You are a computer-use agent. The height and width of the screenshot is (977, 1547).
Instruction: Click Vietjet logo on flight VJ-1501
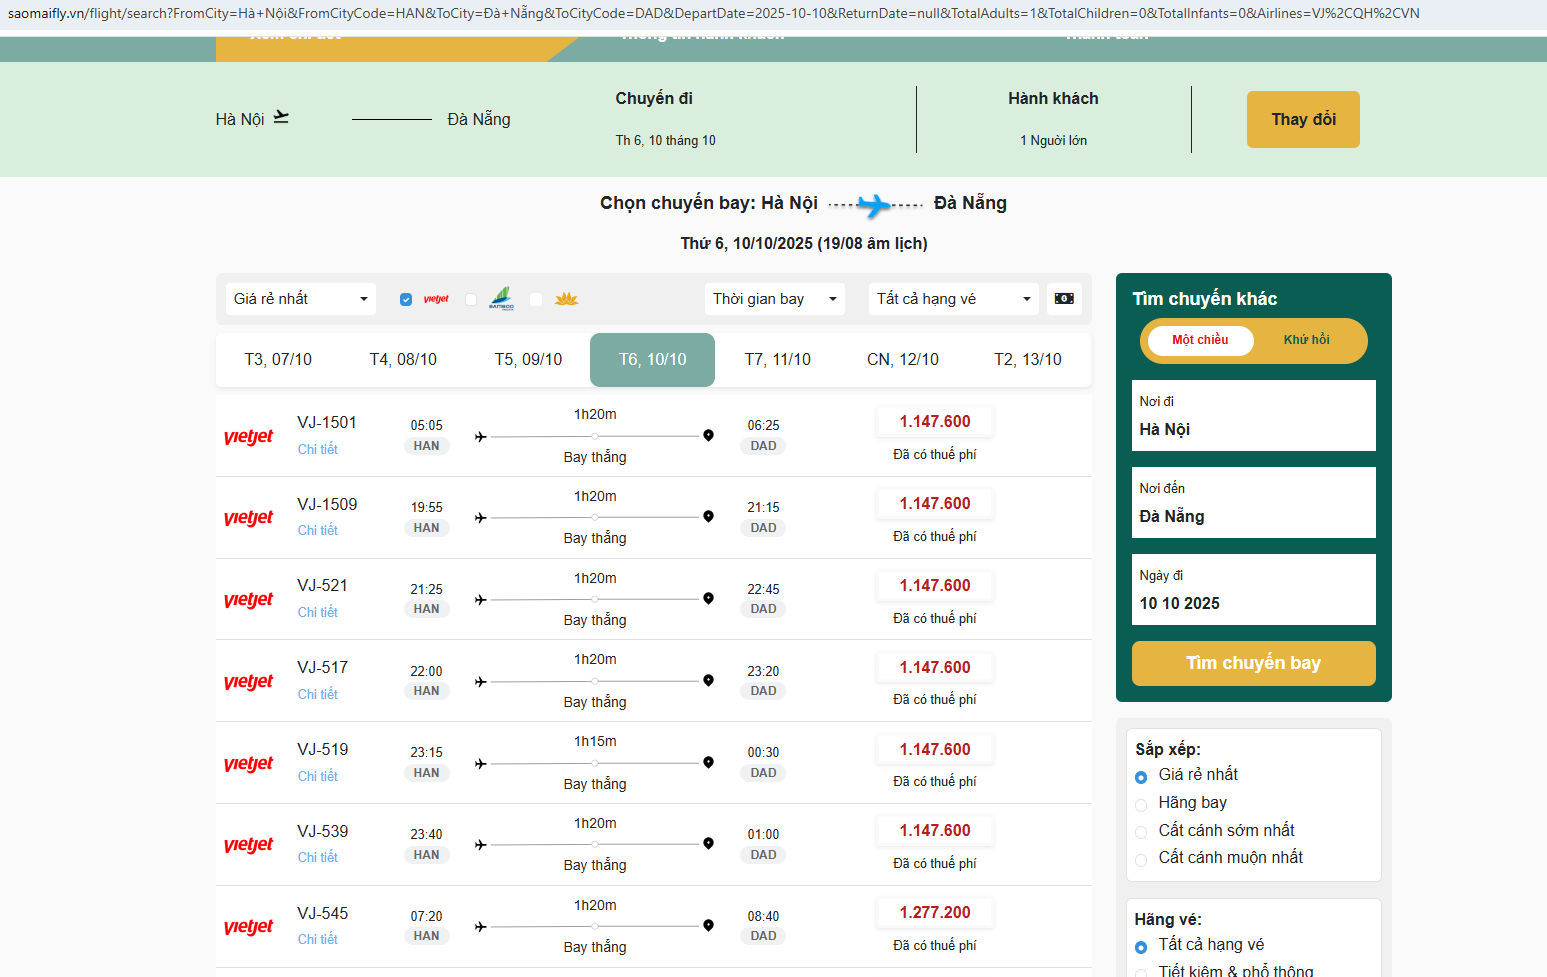coord(248,437)
